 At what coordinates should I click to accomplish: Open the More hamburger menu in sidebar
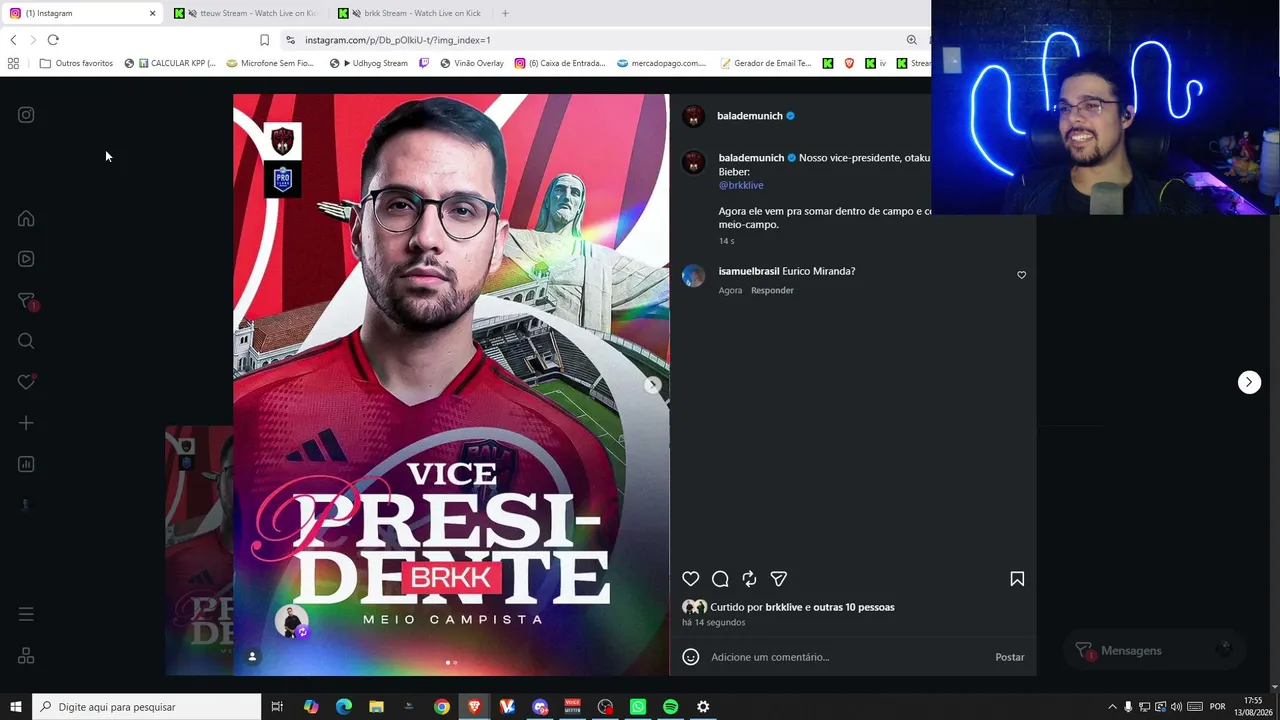click(x=26, y=614)
